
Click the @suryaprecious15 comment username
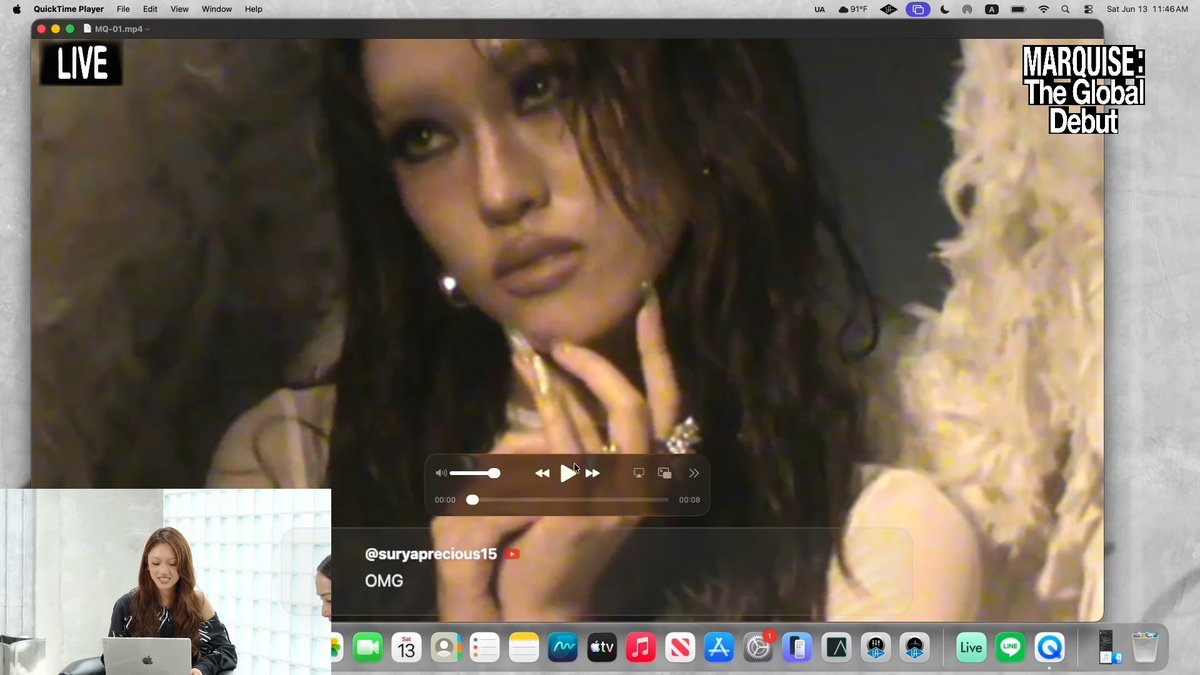(431, 554)
